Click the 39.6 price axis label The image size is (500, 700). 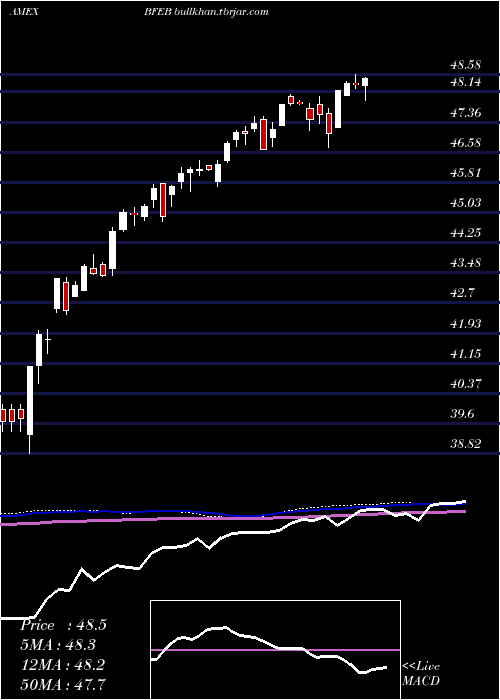[x=462, y=414]
